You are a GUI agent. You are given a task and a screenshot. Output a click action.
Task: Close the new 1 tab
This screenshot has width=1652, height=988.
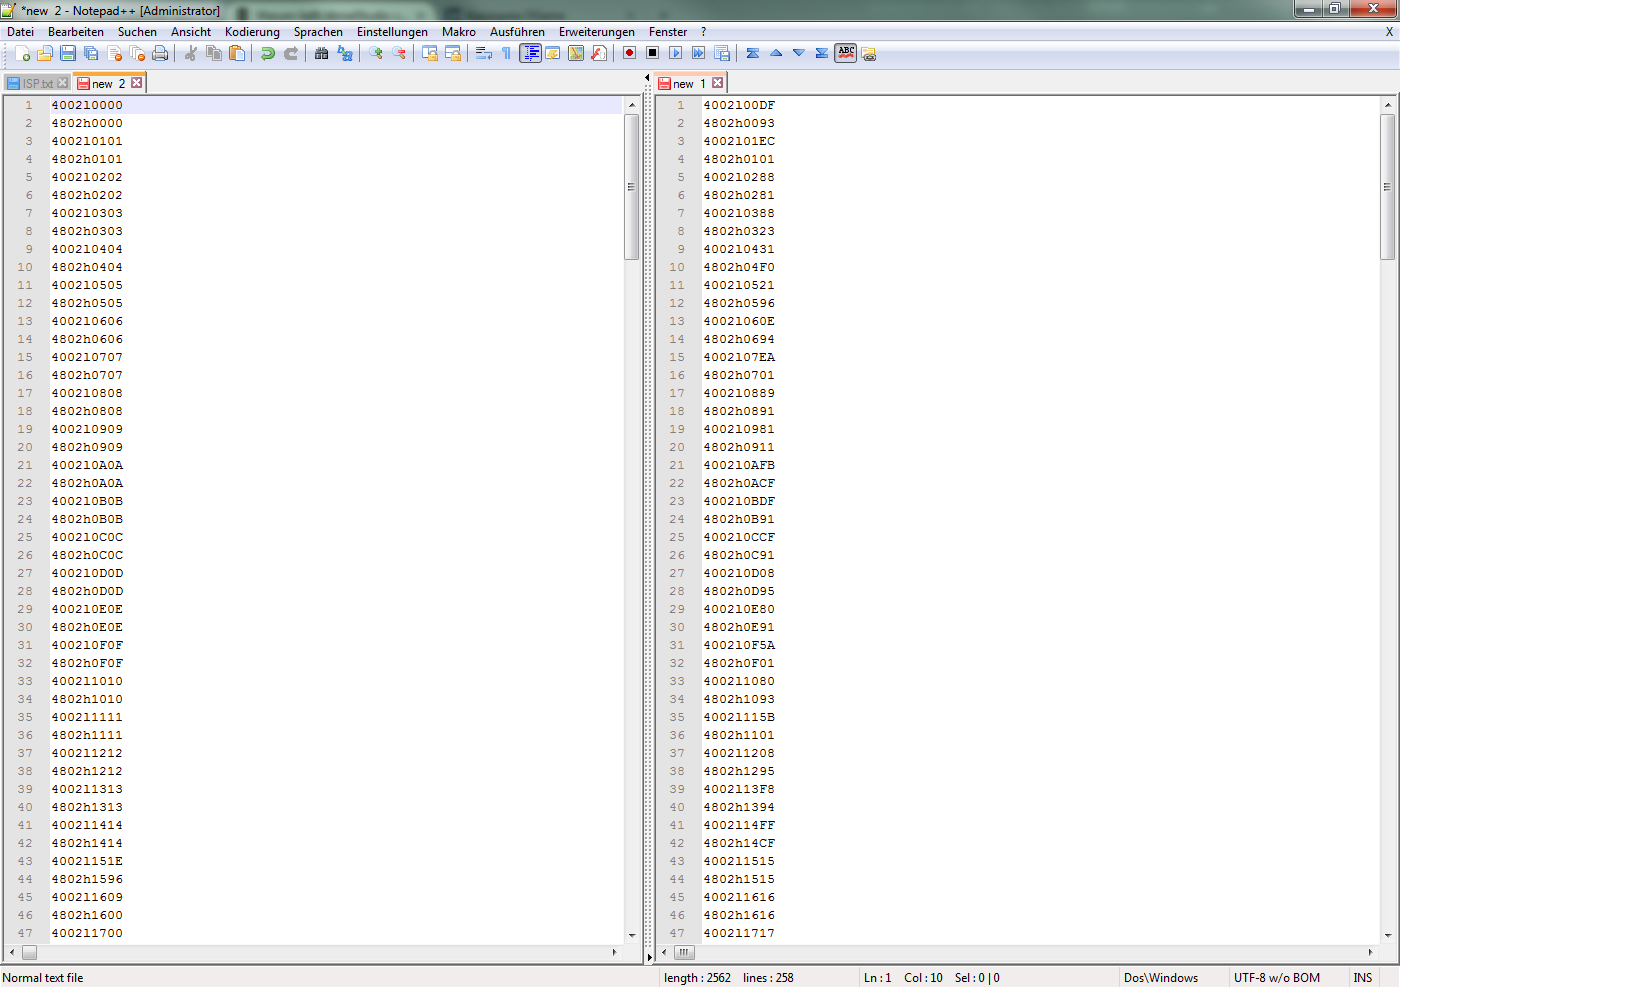717,83
